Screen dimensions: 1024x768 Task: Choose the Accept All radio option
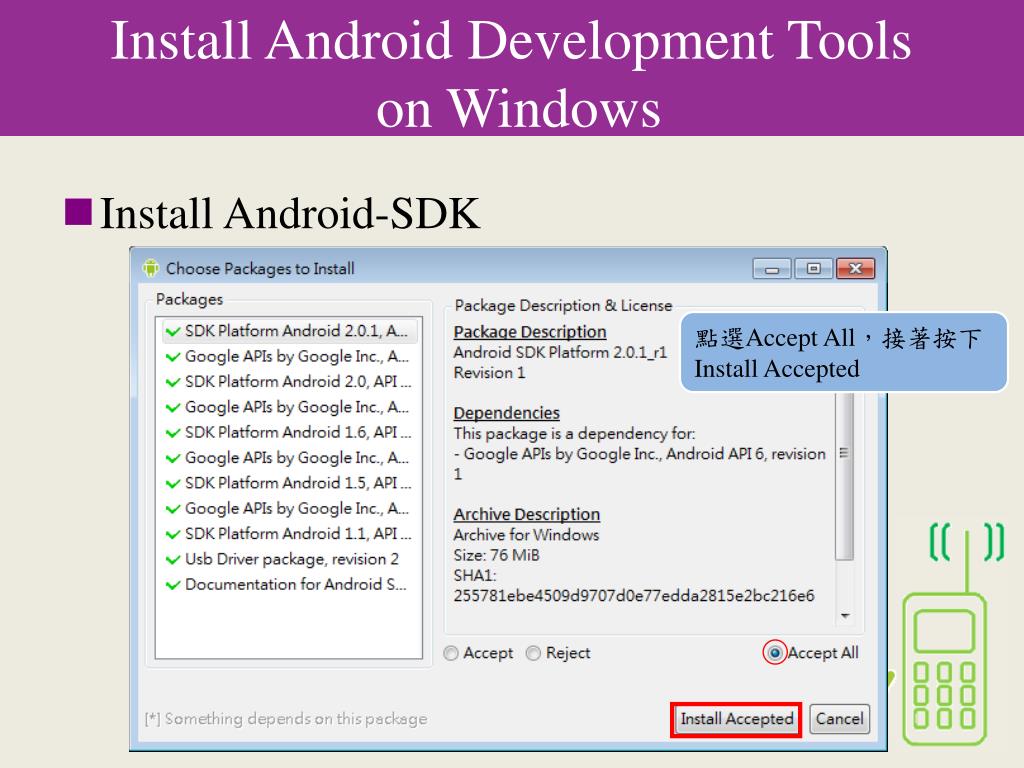click(x=775, y=653)
